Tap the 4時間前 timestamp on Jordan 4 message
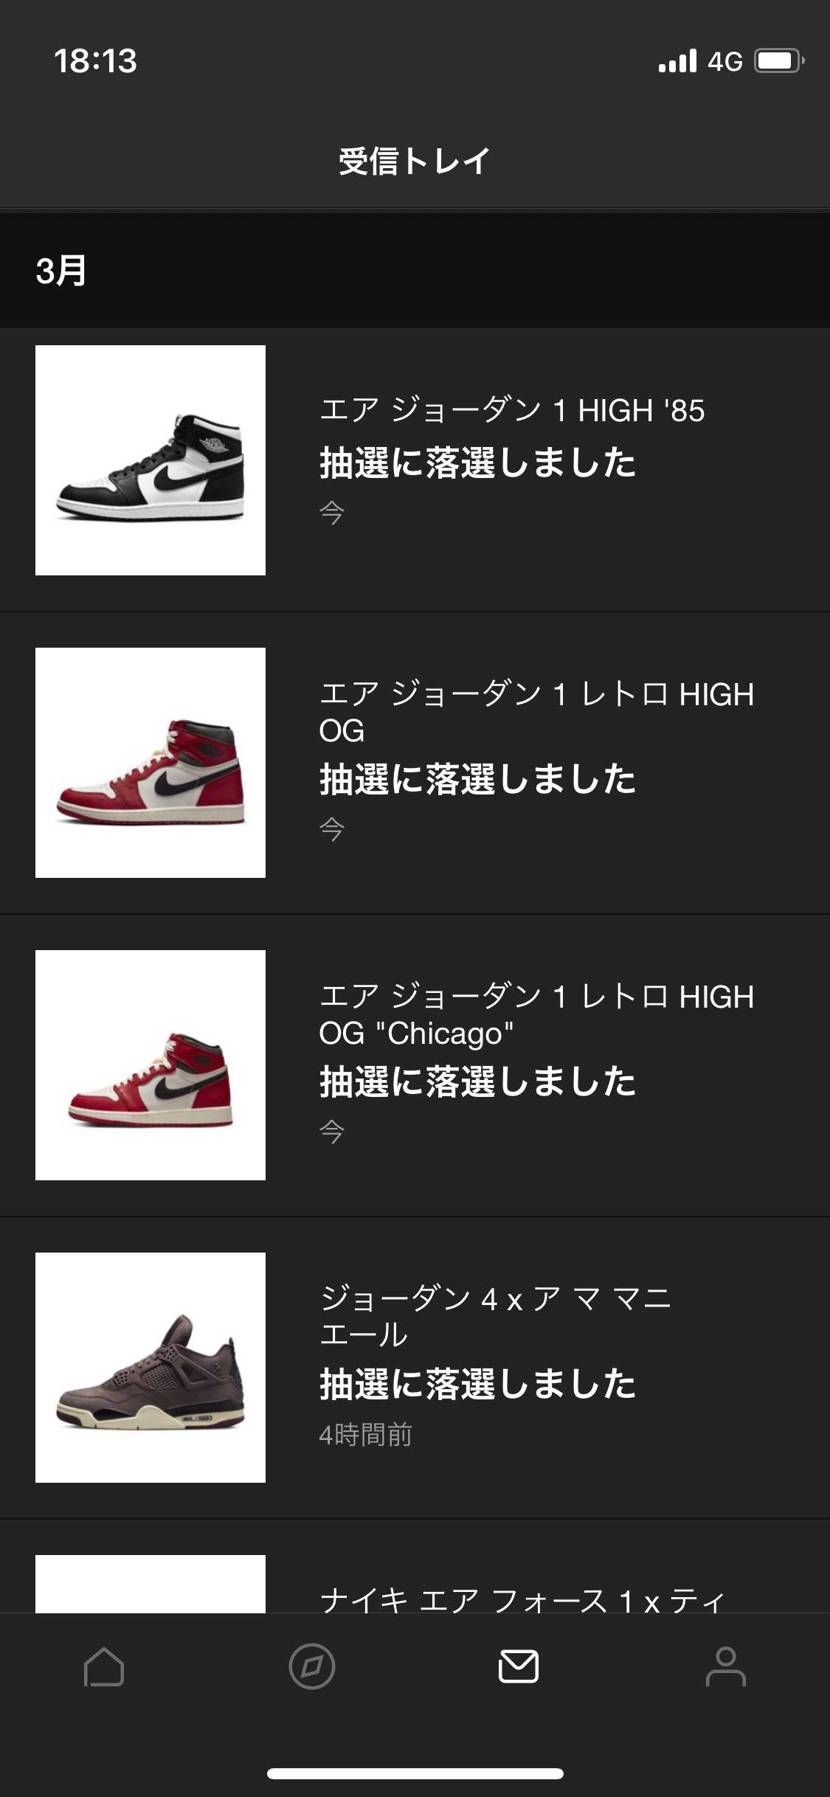The height and width of the screenshot is (1797, 830). (x=365, y=1435)
